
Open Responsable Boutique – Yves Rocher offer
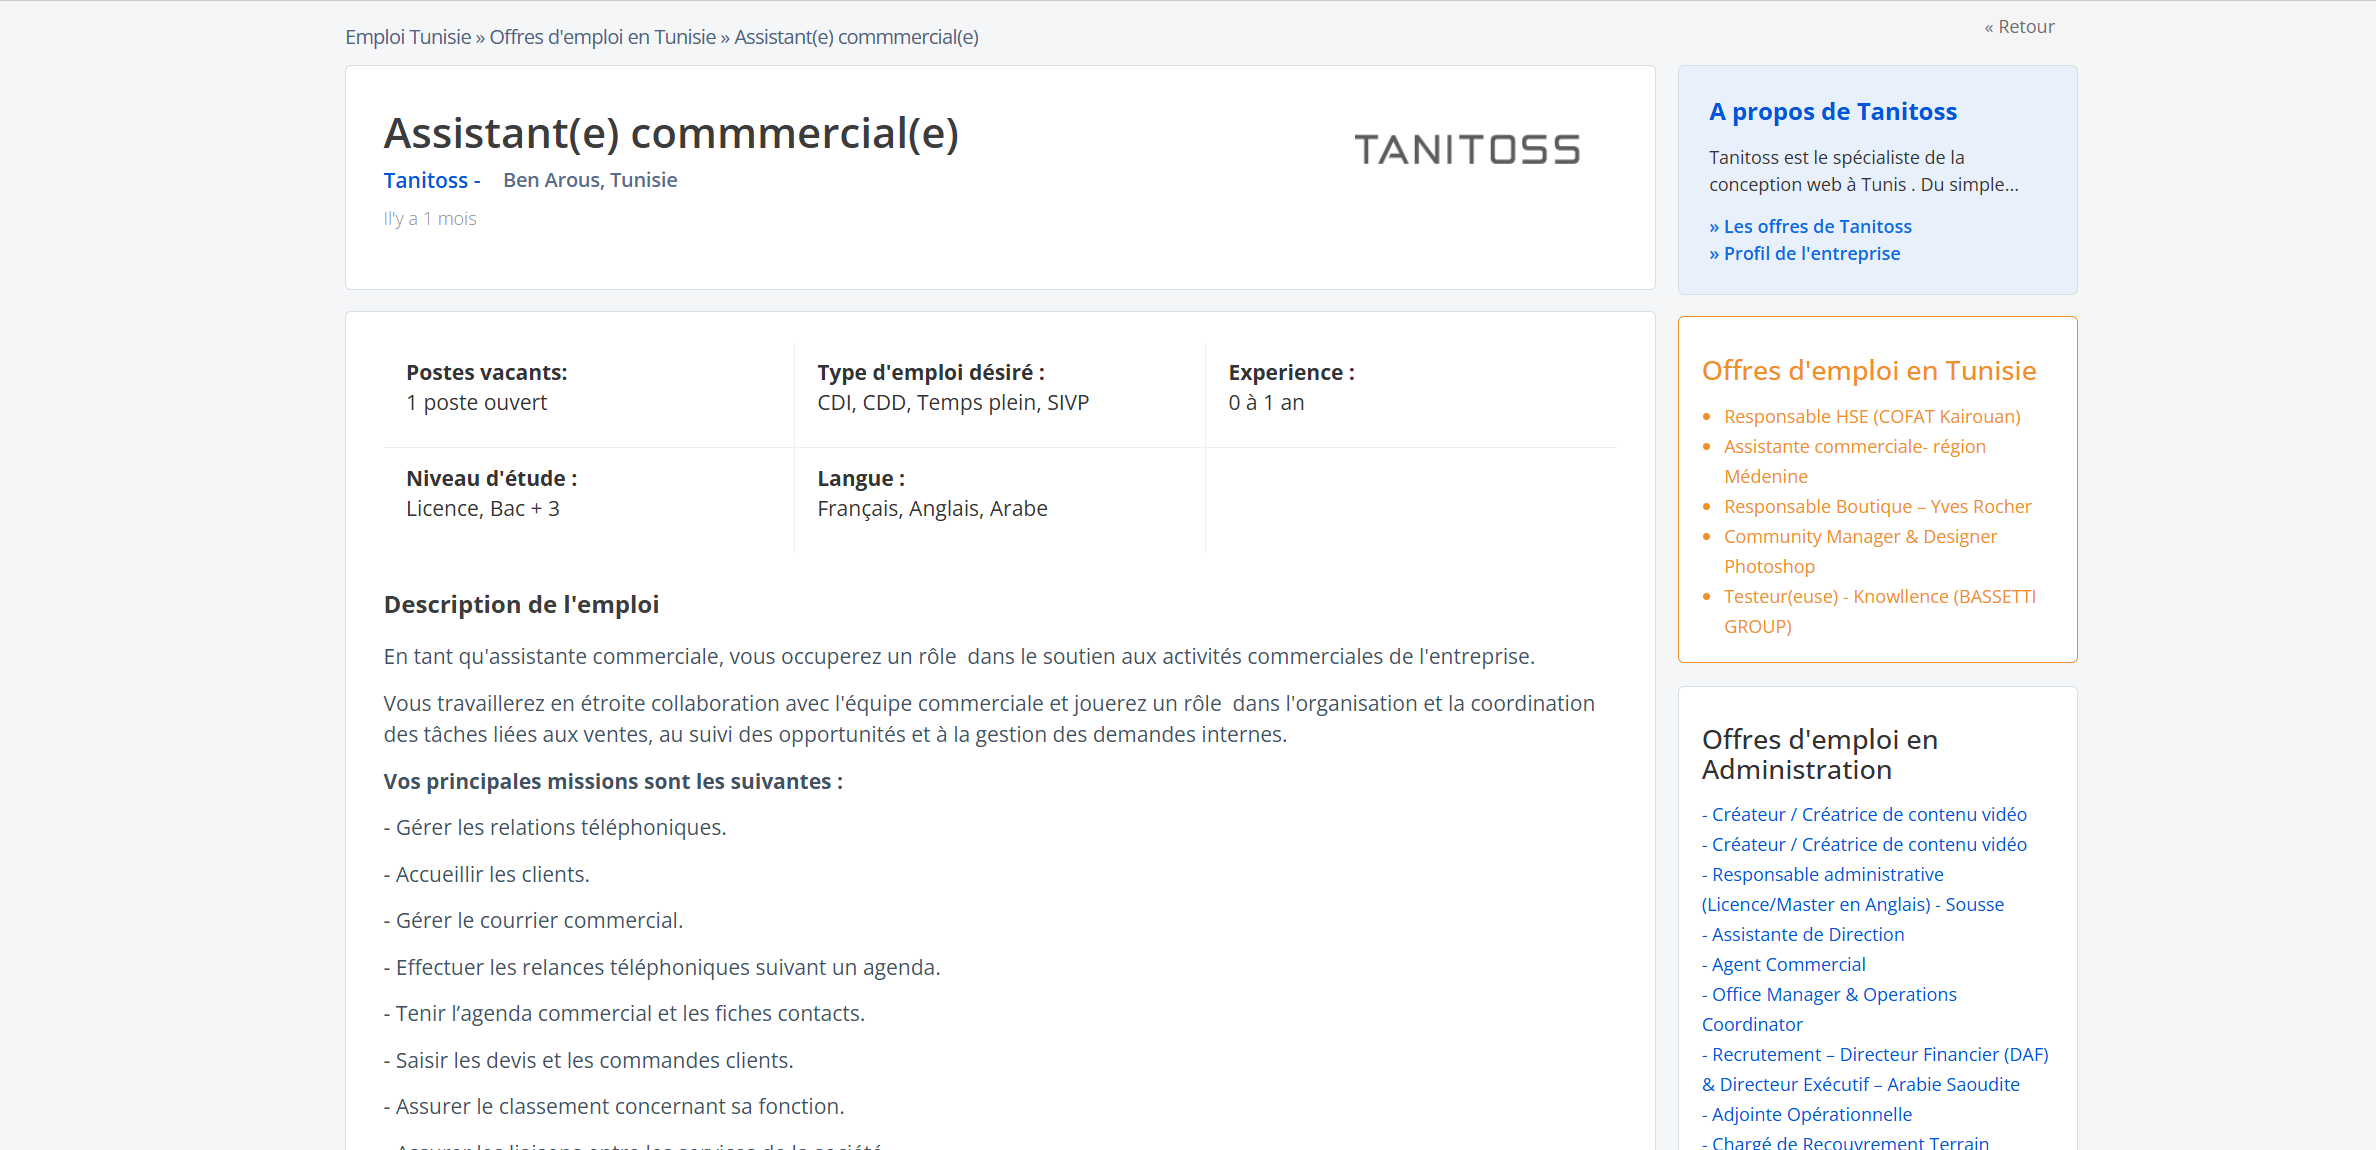click(x=1878, y=506)
